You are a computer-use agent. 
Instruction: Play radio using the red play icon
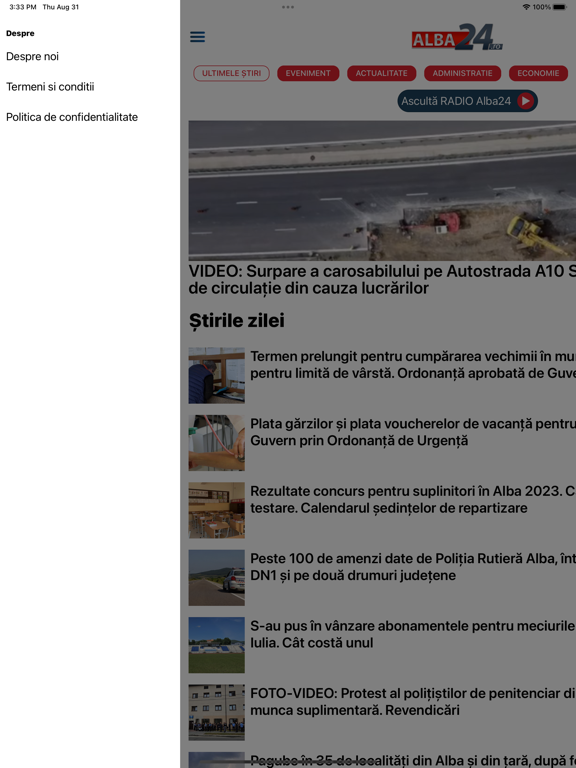click(526, 101)
